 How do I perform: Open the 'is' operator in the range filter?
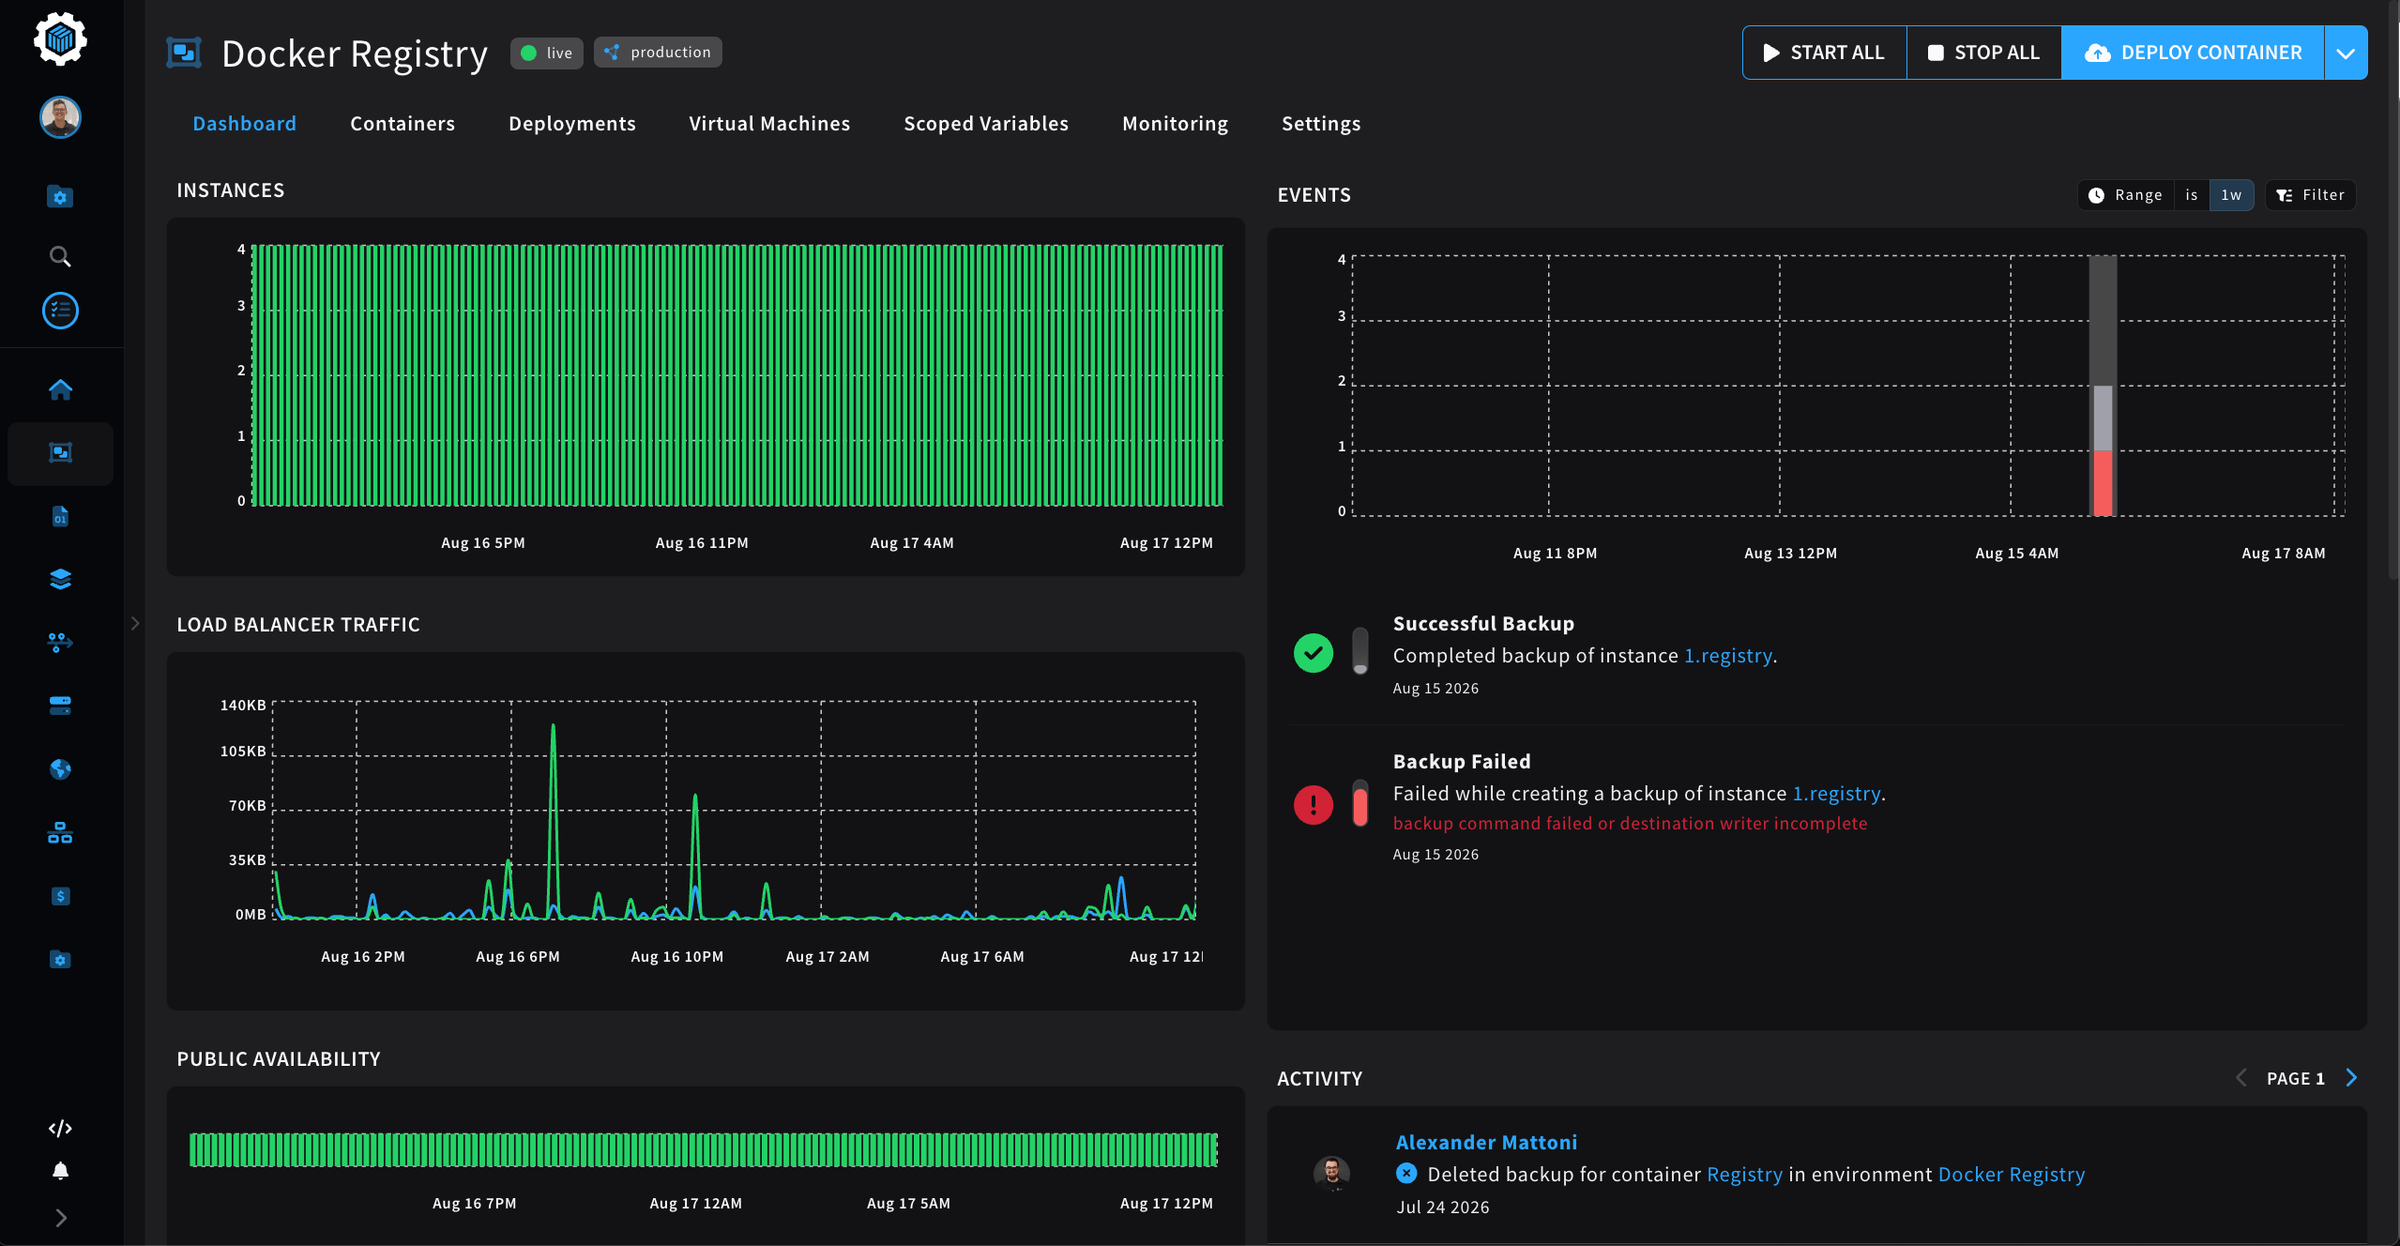click(x=2191, y=195)
